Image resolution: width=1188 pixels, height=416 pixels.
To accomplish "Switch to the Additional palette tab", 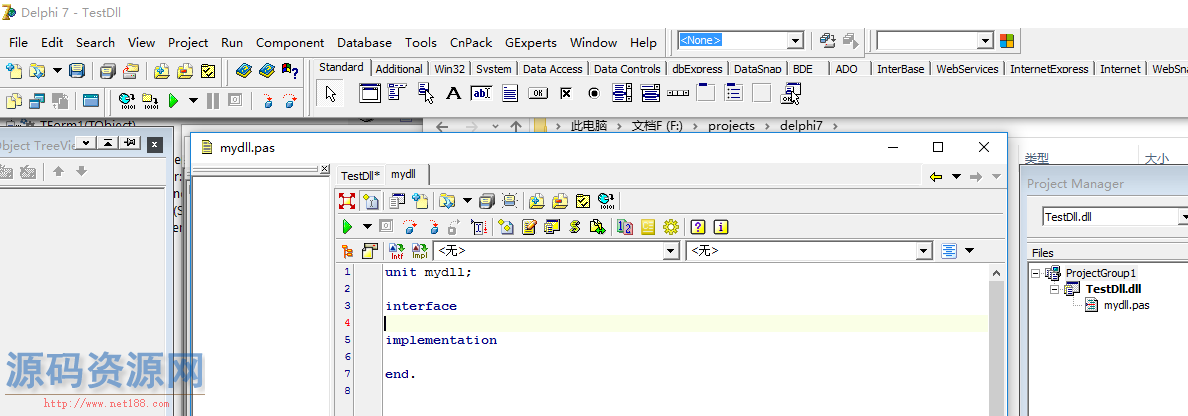I will coord(399,69).
